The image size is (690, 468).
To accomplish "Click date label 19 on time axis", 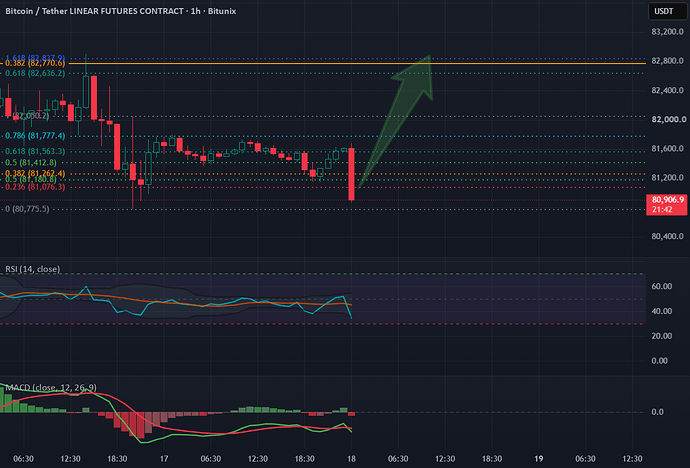I will tap(539, 459).
